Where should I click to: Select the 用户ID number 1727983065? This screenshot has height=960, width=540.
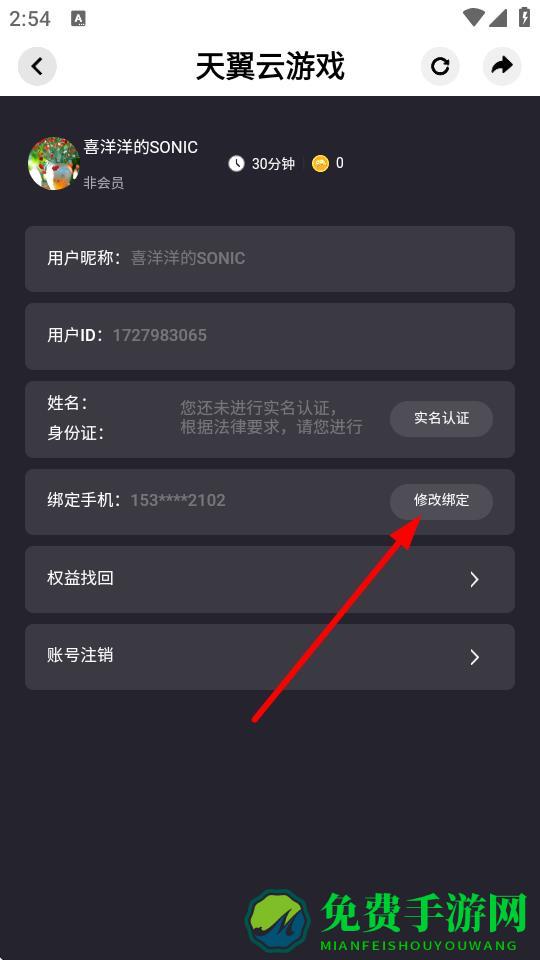(x=160, y=336)
